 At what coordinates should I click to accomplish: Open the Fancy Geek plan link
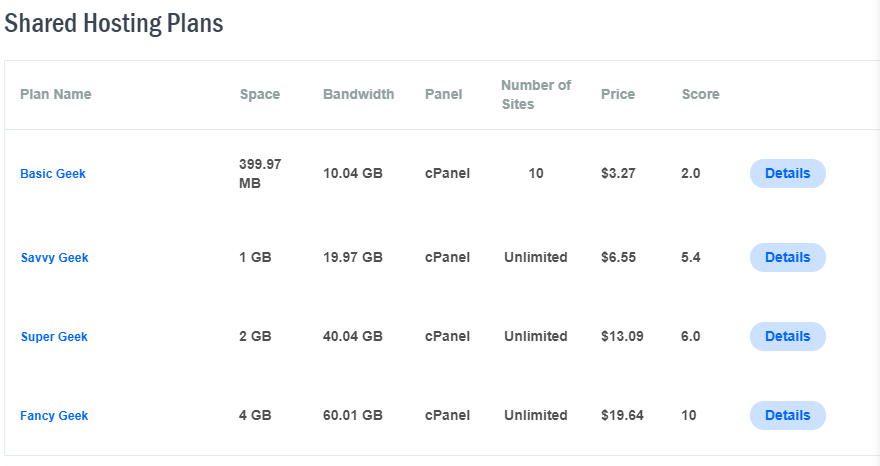[54, 416]
